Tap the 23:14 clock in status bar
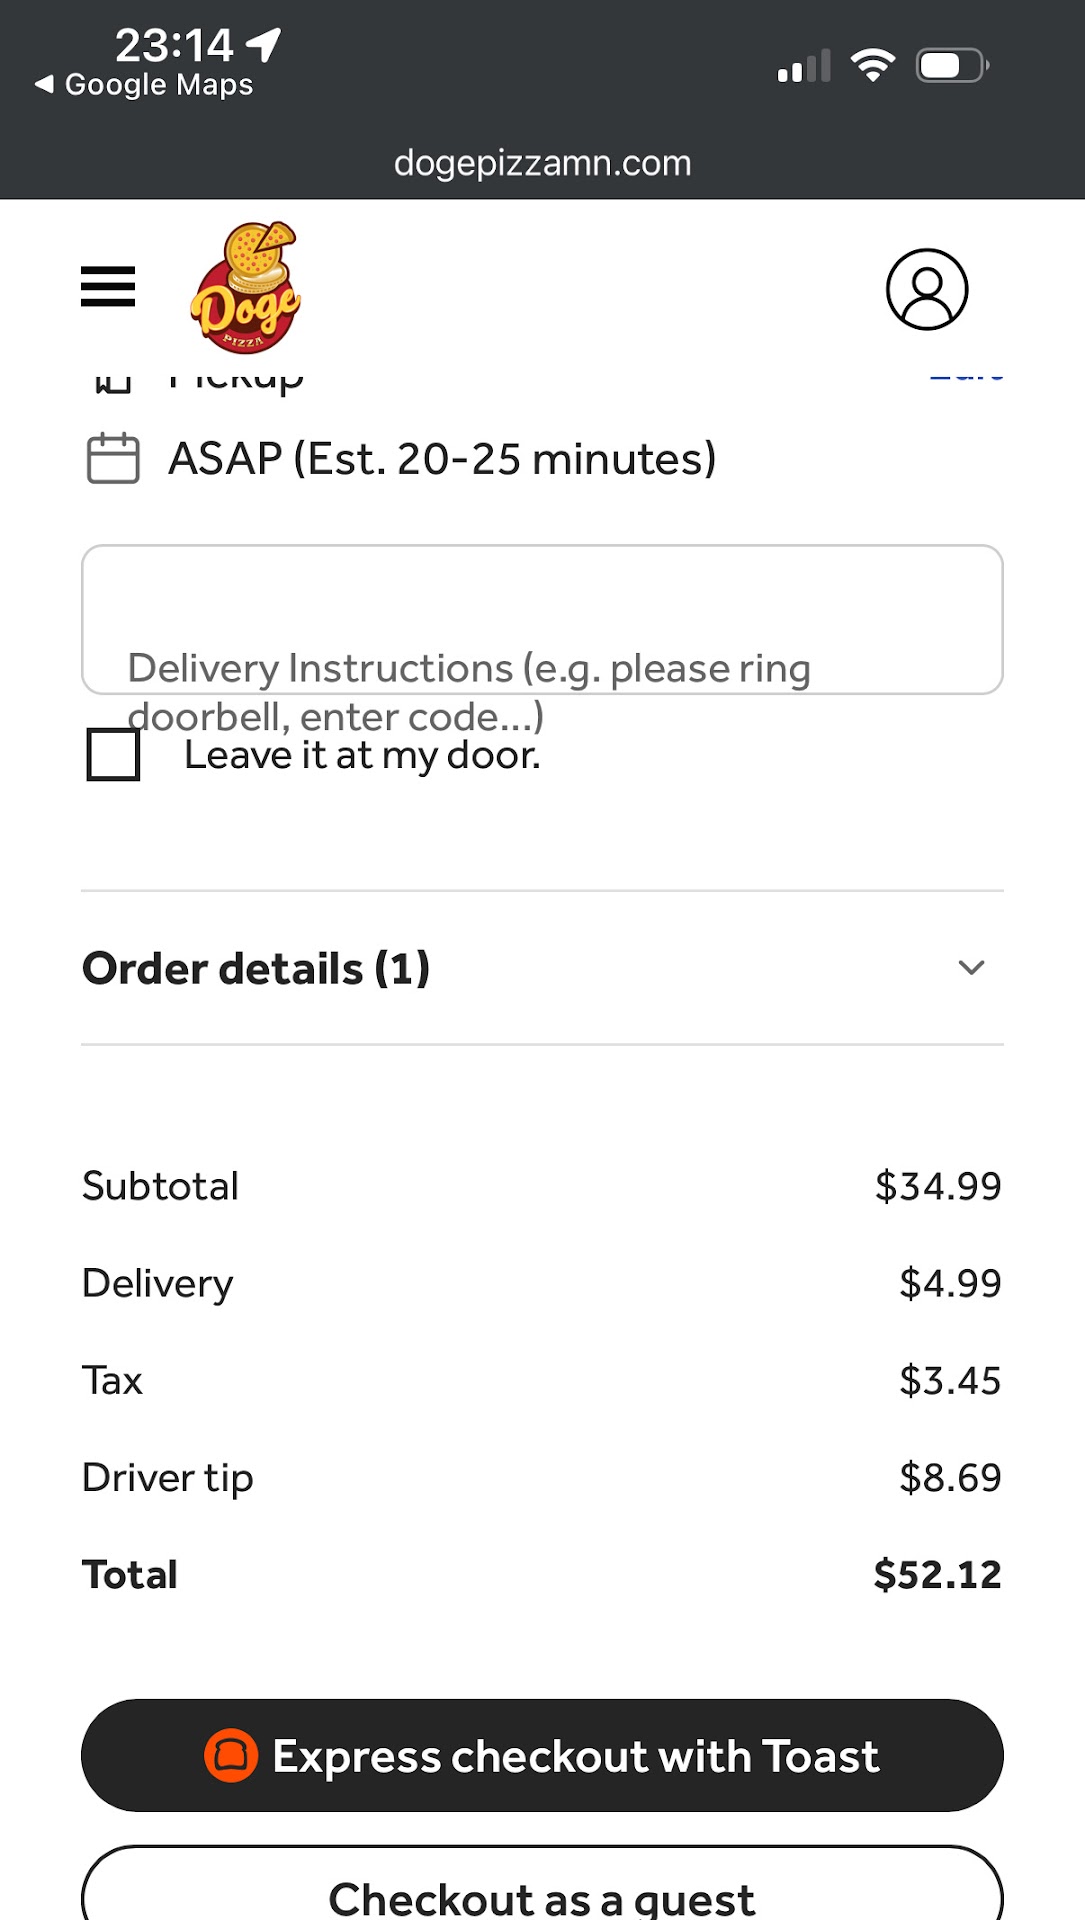Image resolution: width=1085 pixels, height=1920 pixels. pyautogui.click(x=174, y=45)
